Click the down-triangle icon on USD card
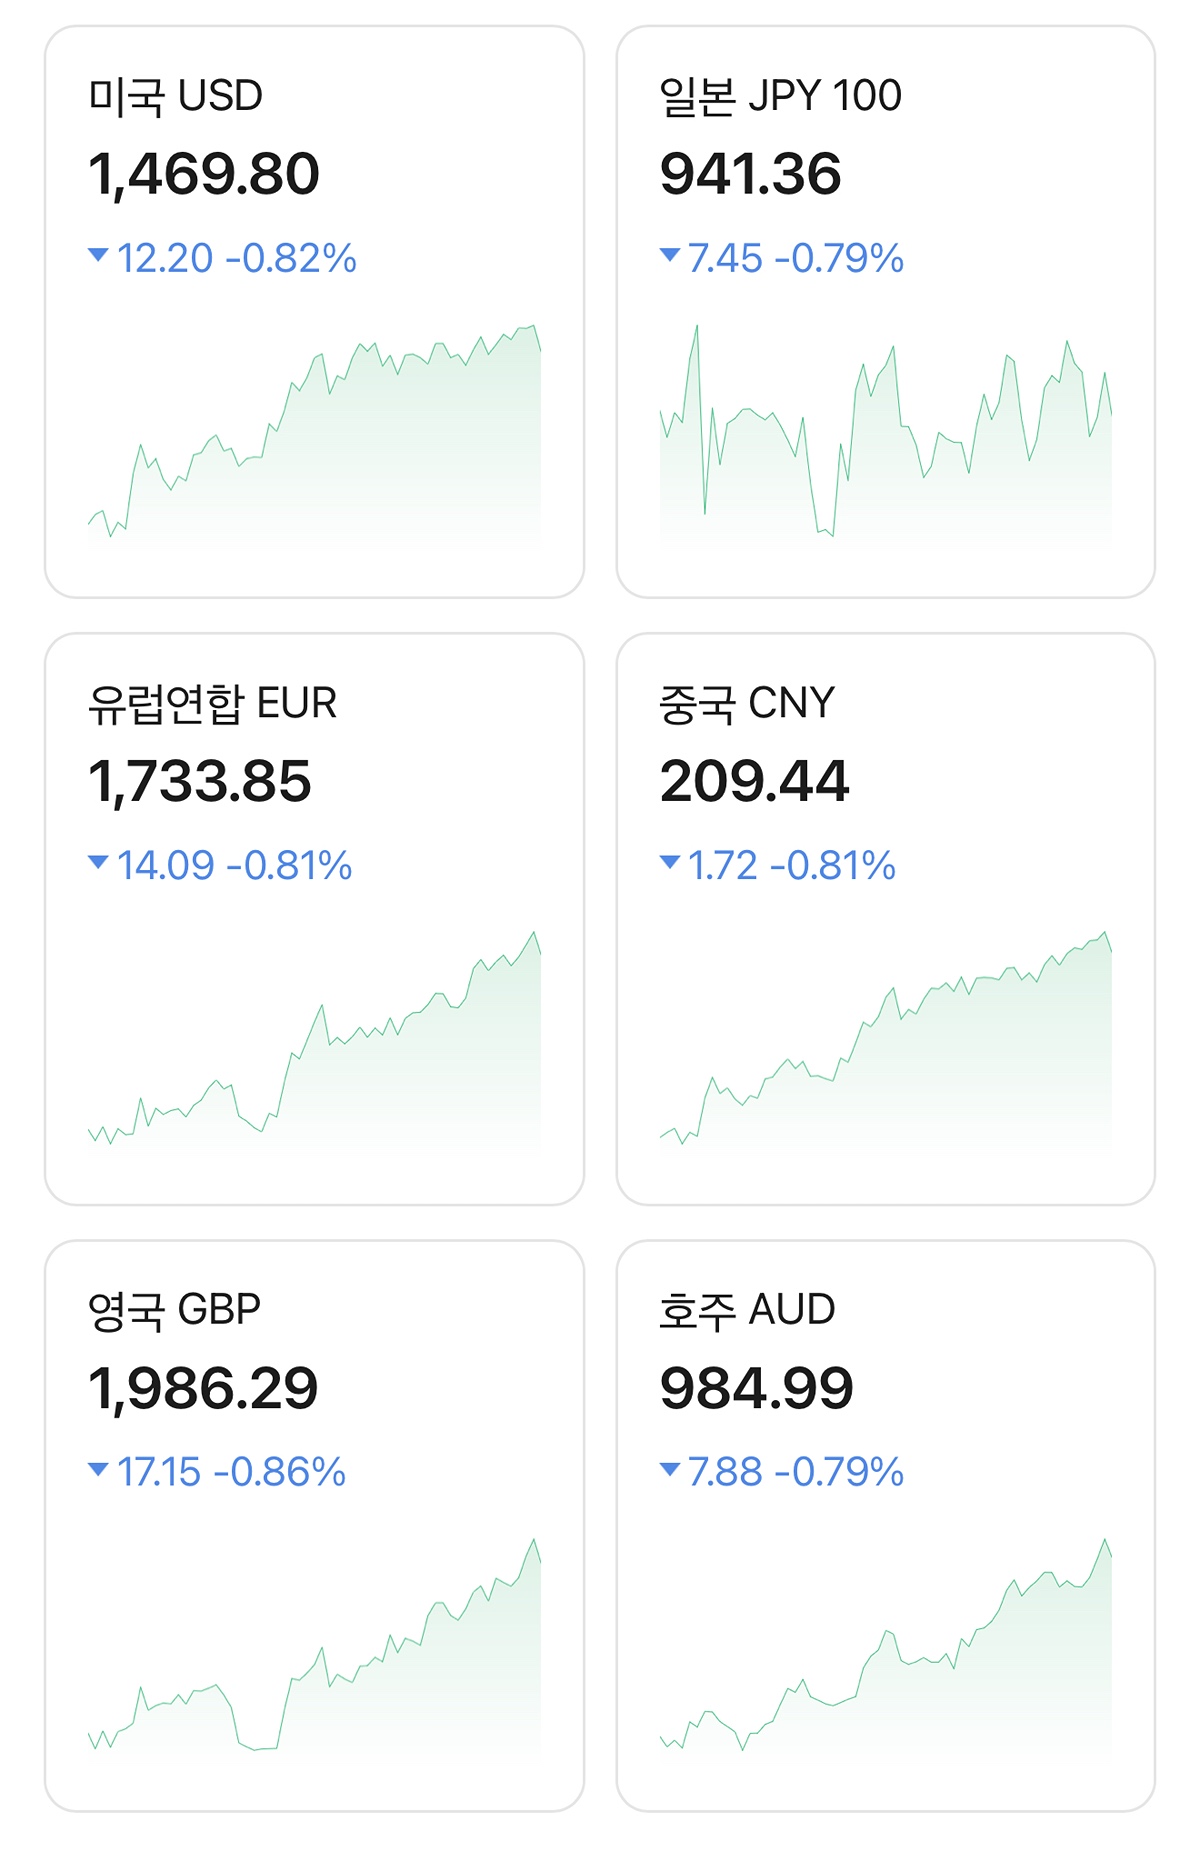 [98, 255]
